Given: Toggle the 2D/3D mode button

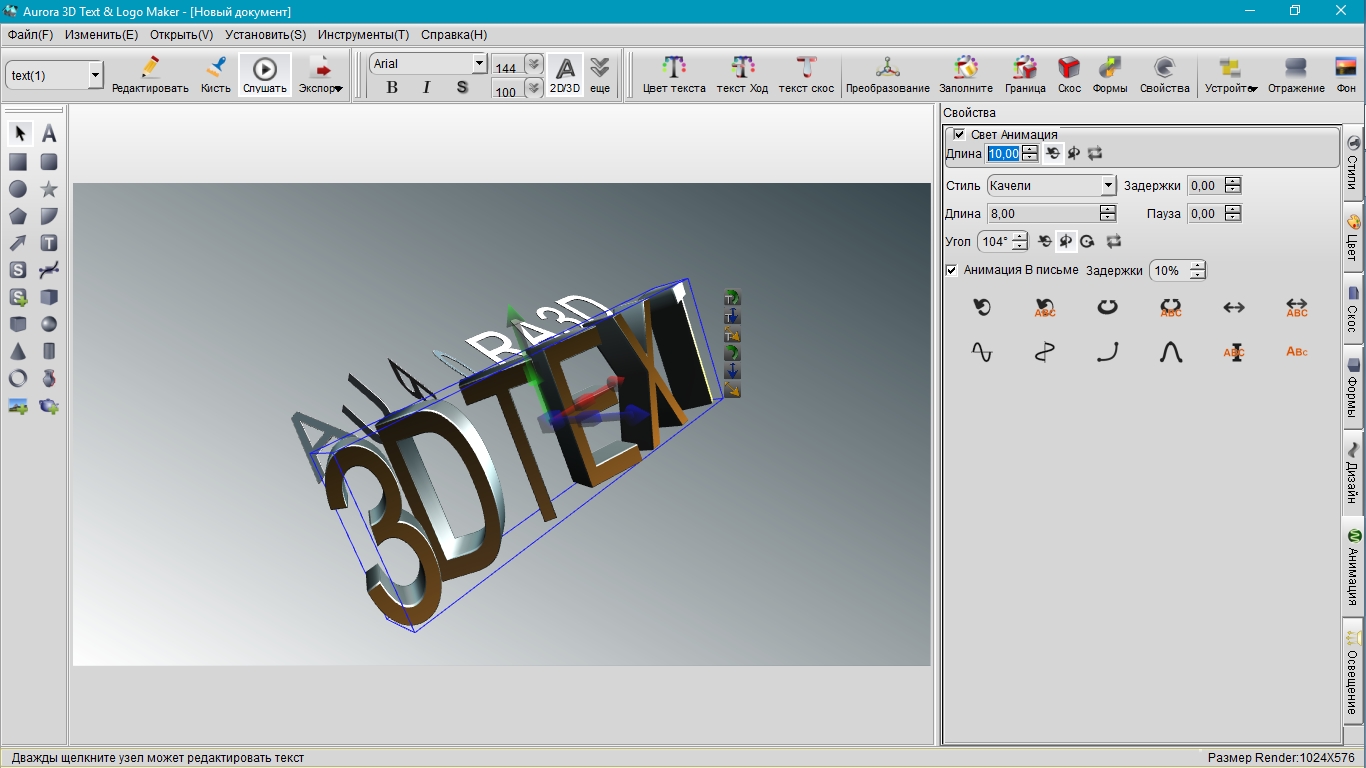Looking at the screenshot, I should pyautogui.click(x=565, y=75).
